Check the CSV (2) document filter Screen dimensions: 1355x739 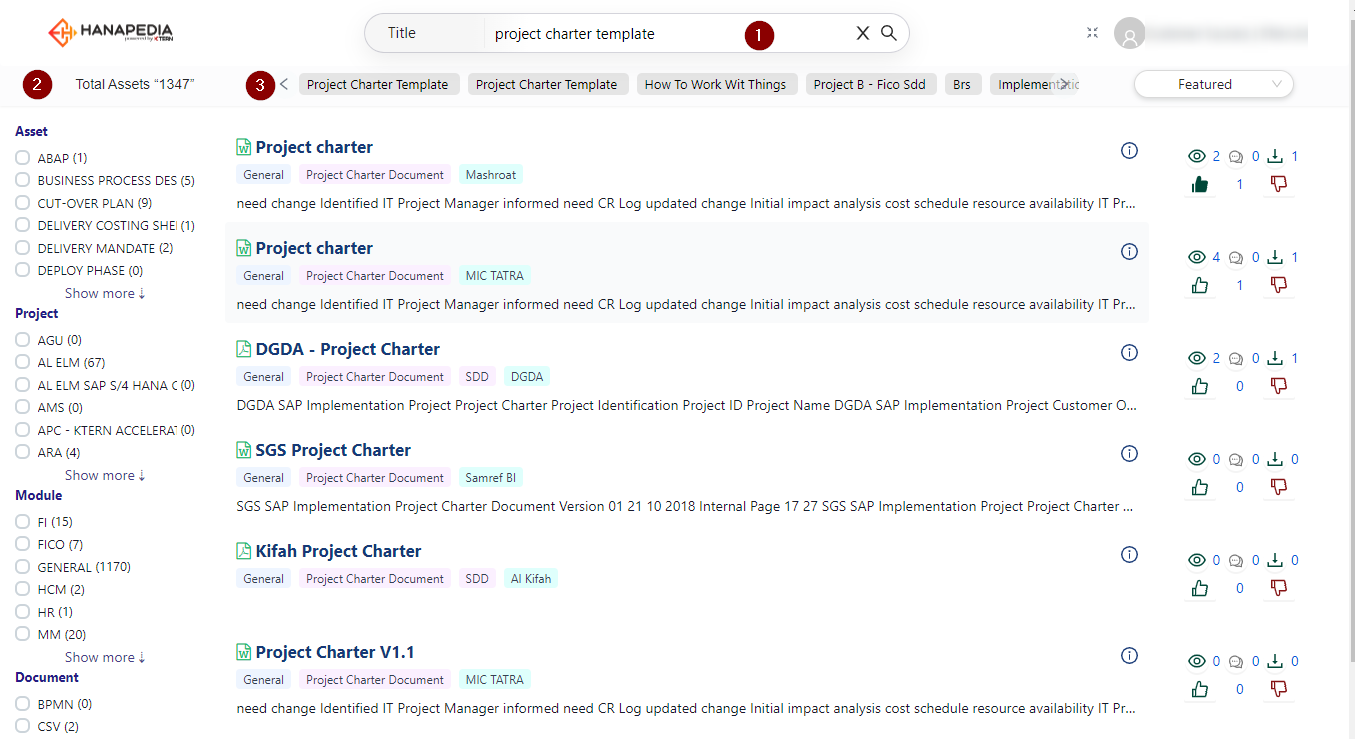[x=23, y=726]
